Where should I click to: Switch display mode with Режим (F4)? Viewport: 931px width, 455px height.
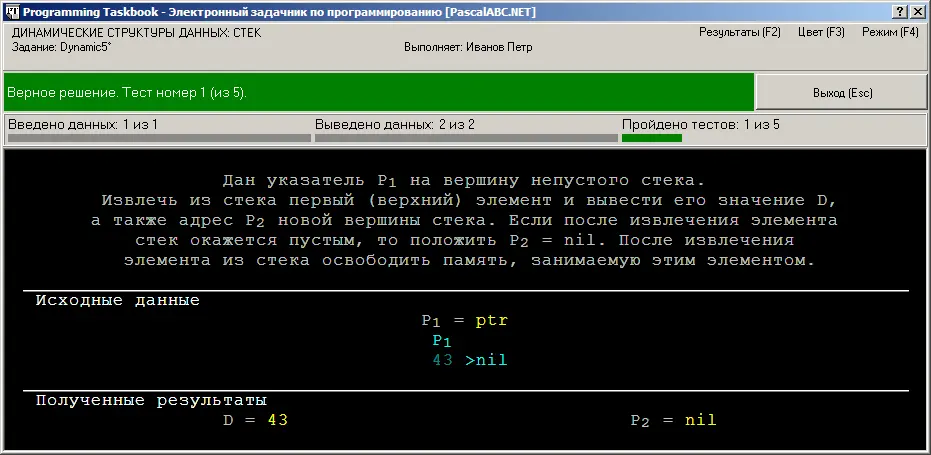pyautogui.click(x=889, y=32)
